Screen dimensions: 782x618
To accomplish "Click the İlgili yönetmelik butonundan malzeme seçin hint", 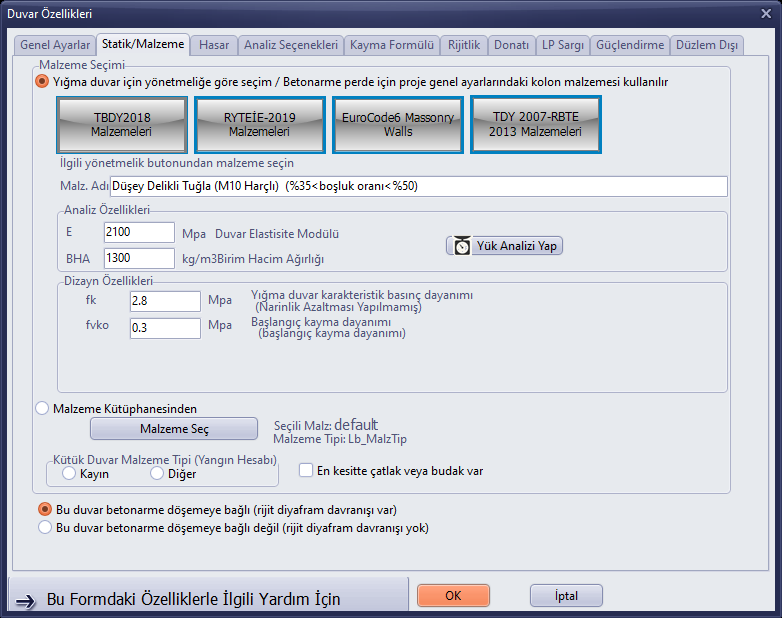I will (x=177, y=163).
